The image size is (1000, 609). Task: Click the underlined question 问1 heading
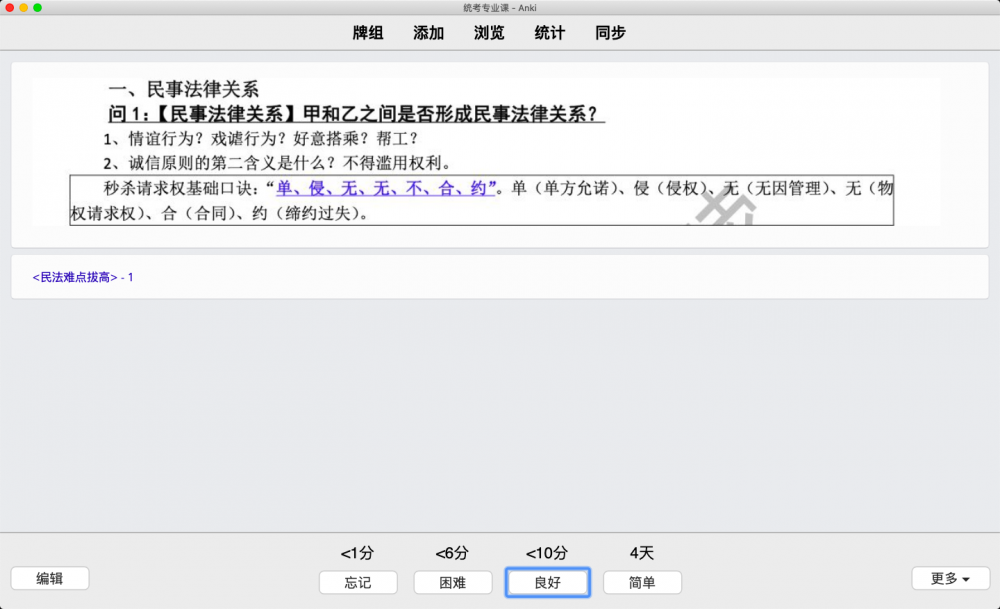point(356,114)
